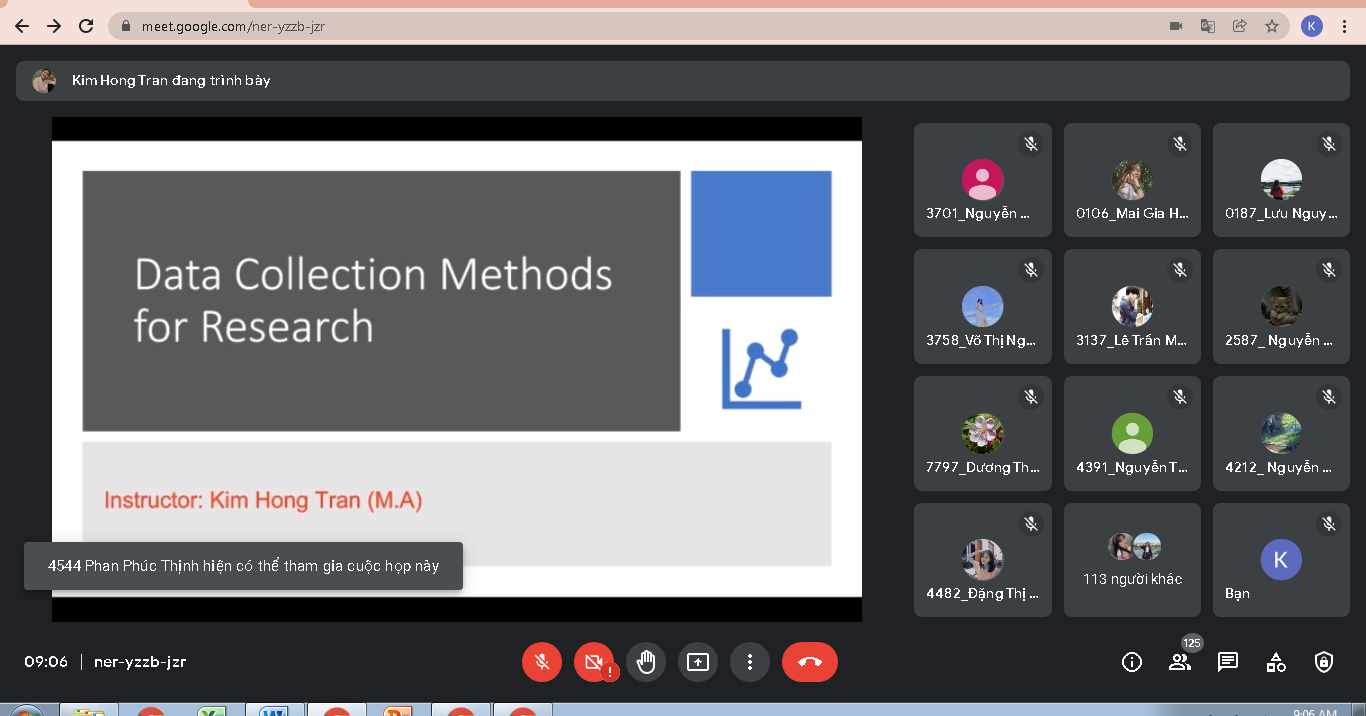Screen dimensions: 1366x716
Task: Select participant tile 3701_Nguyễn
Action: 983,180
